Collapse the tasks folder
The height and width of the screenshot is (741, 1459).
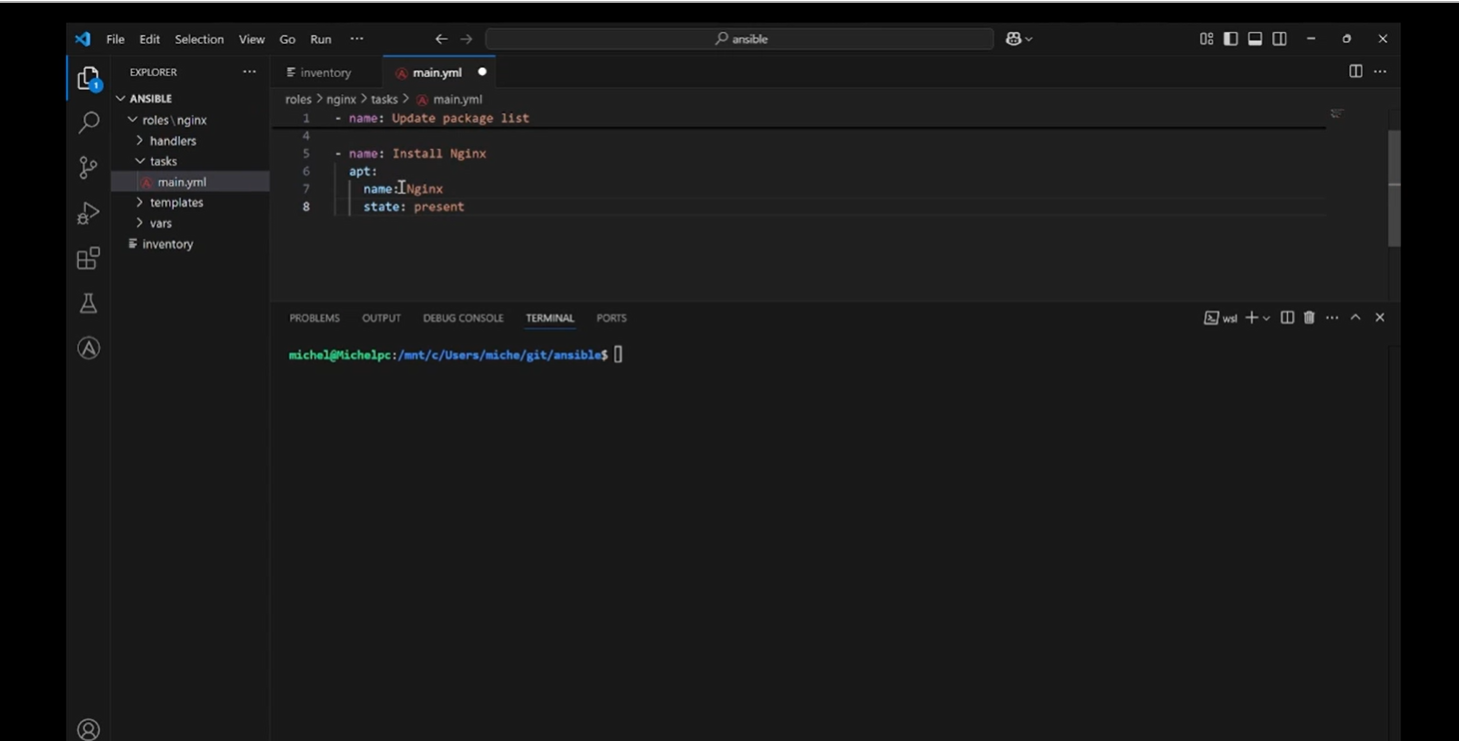tap(163, 161)
